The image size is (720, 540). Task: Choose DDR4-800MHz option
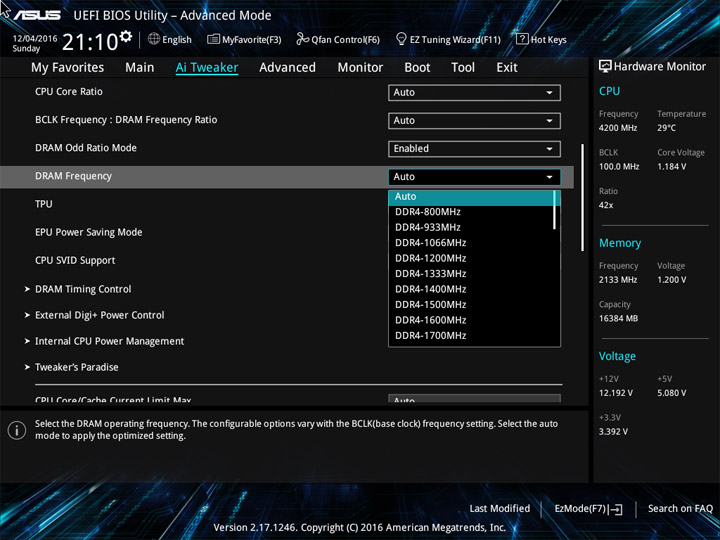472,212
